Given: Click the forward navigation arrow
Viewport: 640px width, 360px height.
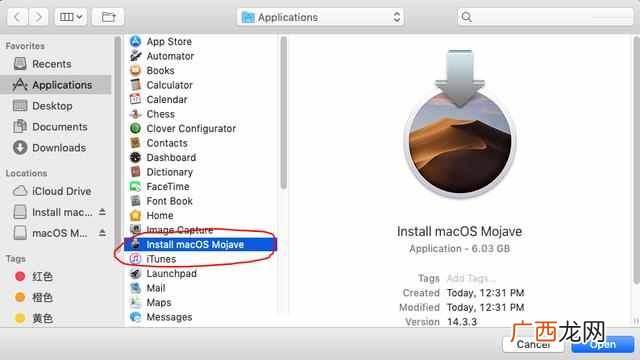Looking at the screenshot, I should coord(38,17).
